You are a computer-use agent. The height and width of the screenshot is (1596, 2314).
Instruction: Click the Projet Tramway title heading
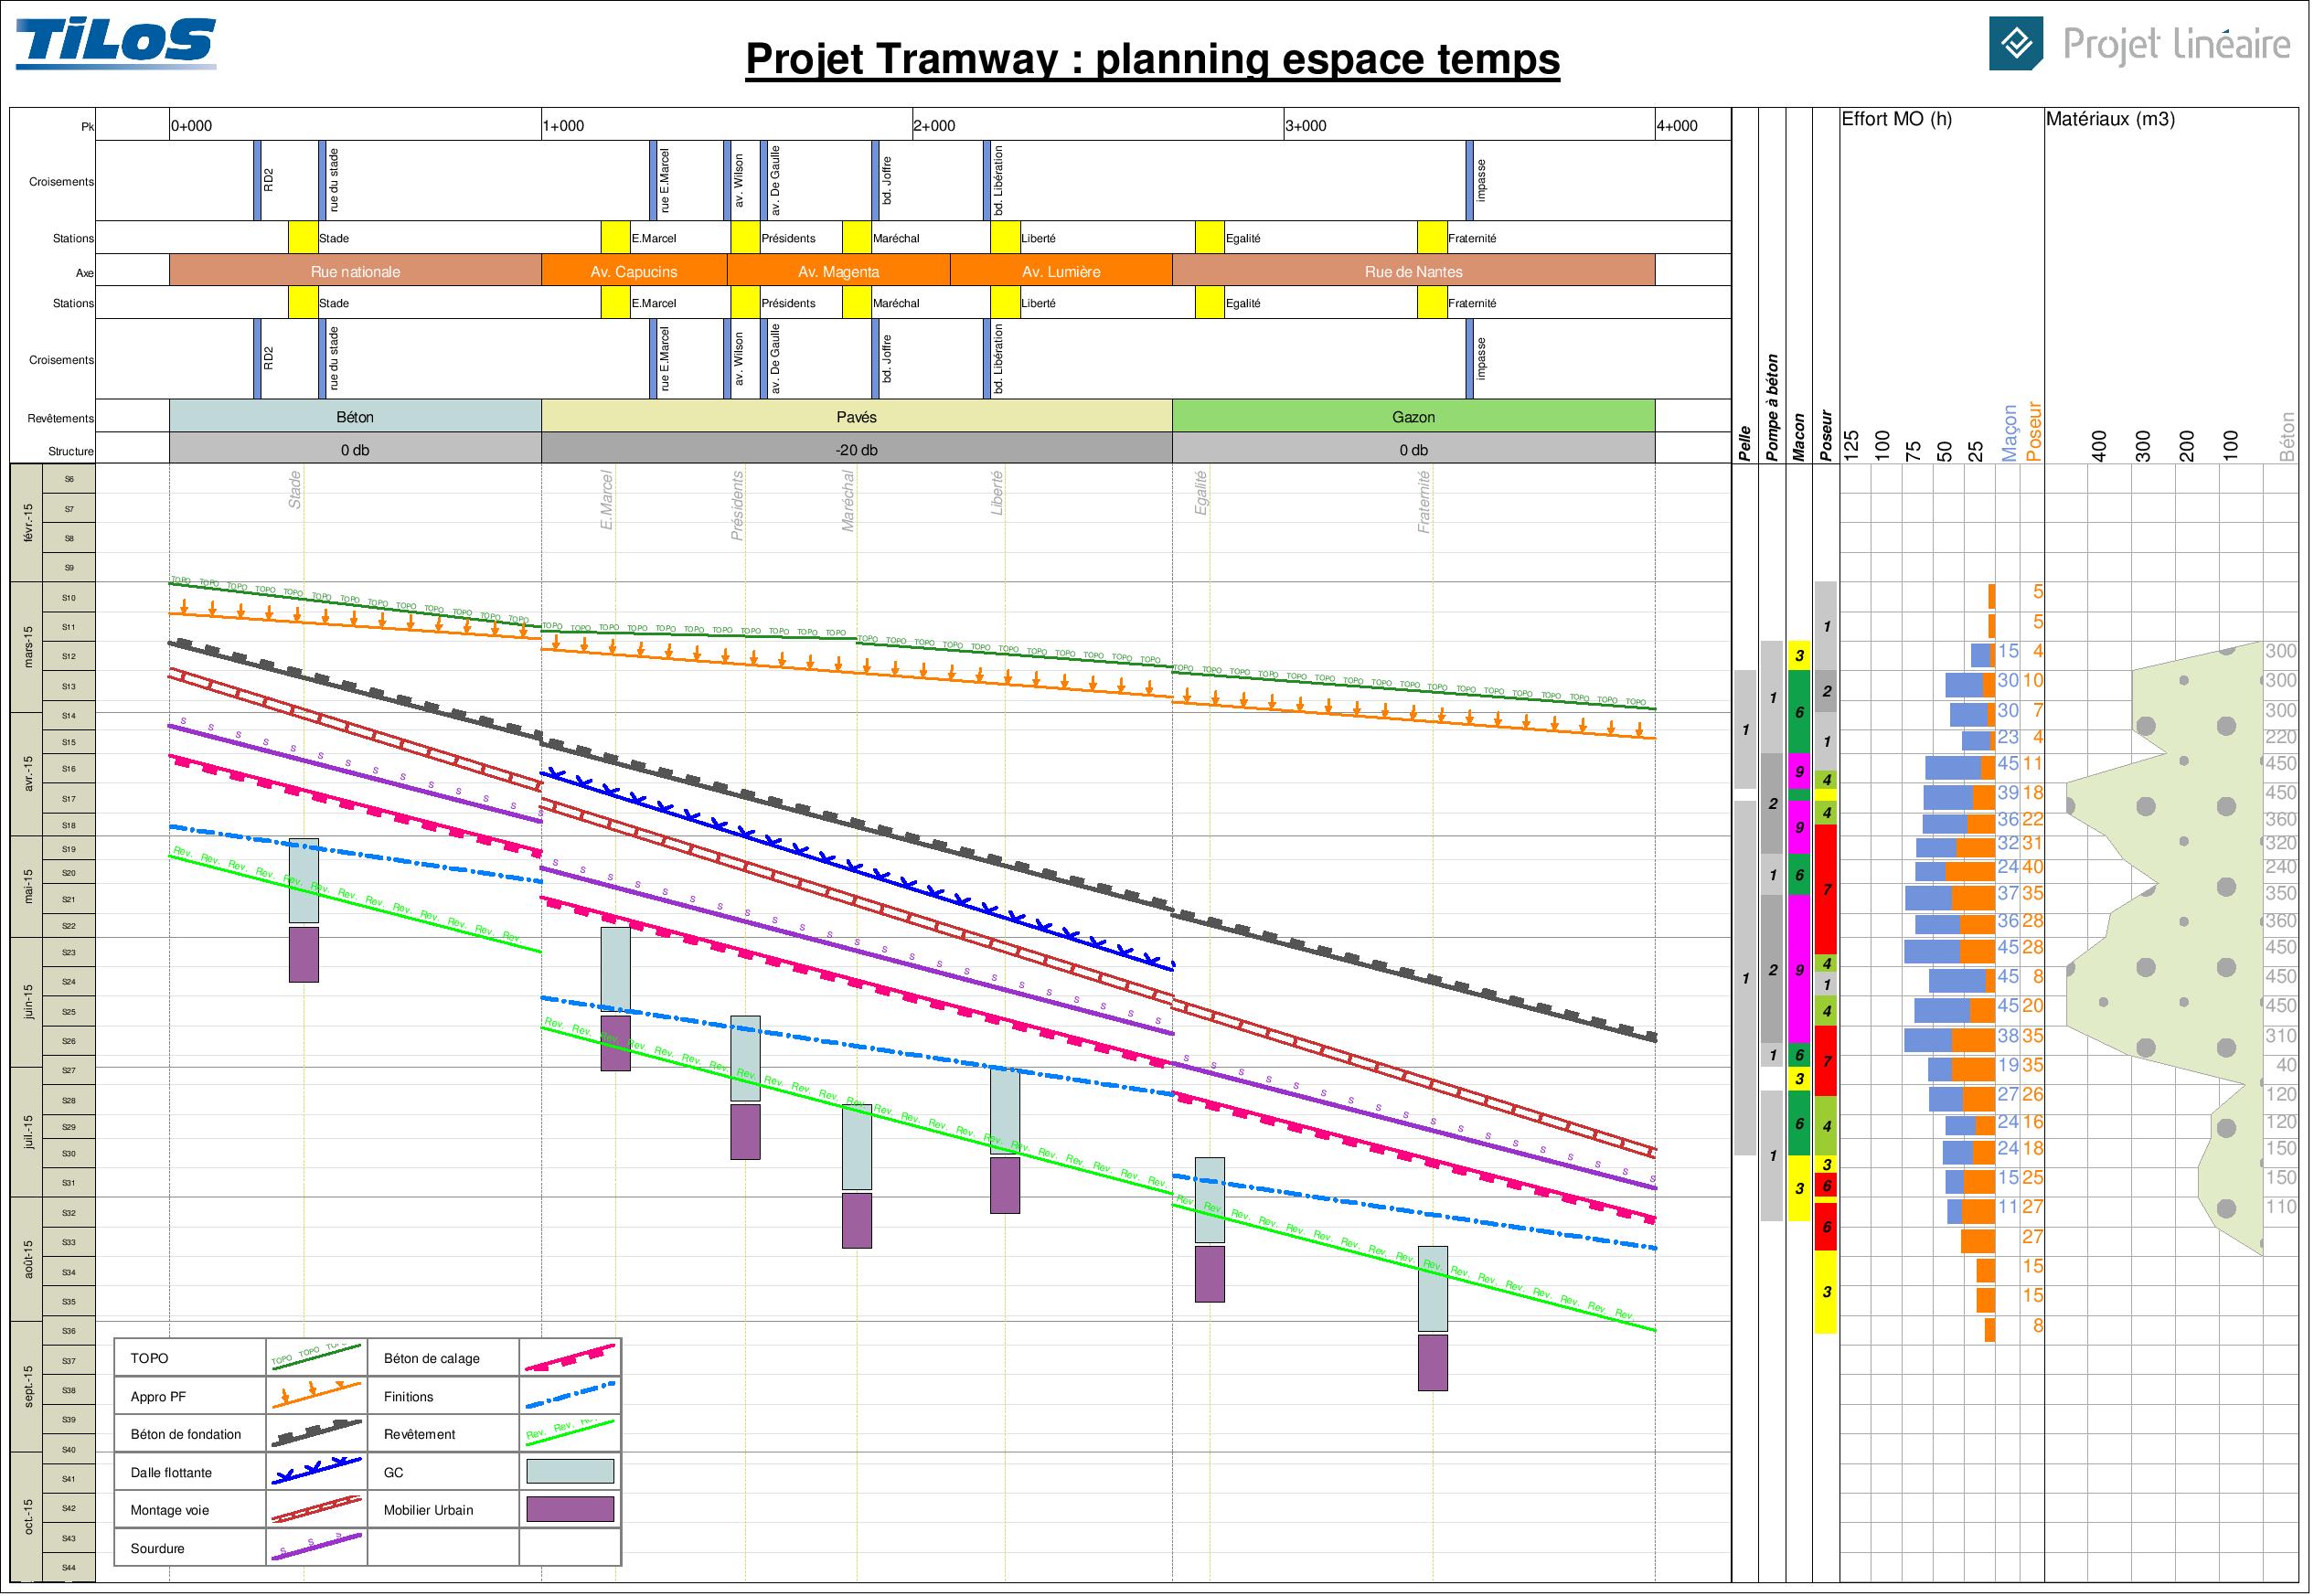click(1152, 59)
